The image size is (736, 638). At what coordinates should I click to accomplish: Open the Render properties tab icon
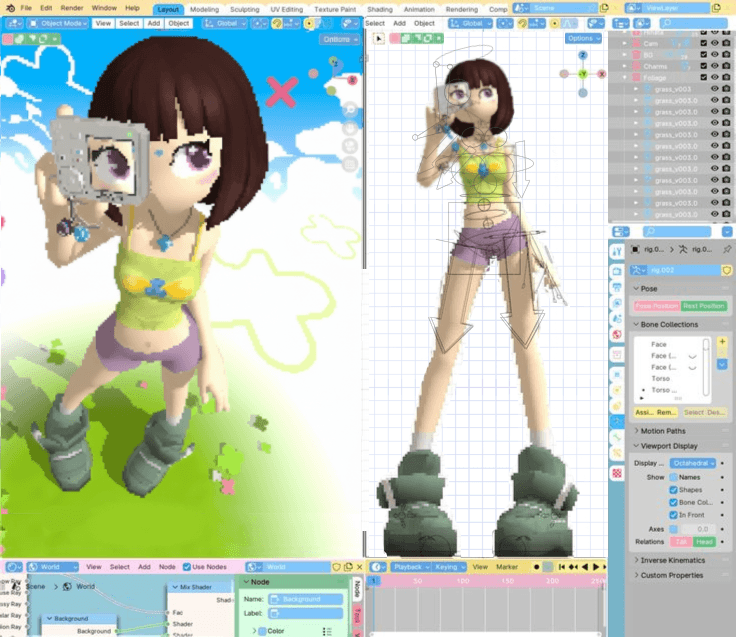617,271
